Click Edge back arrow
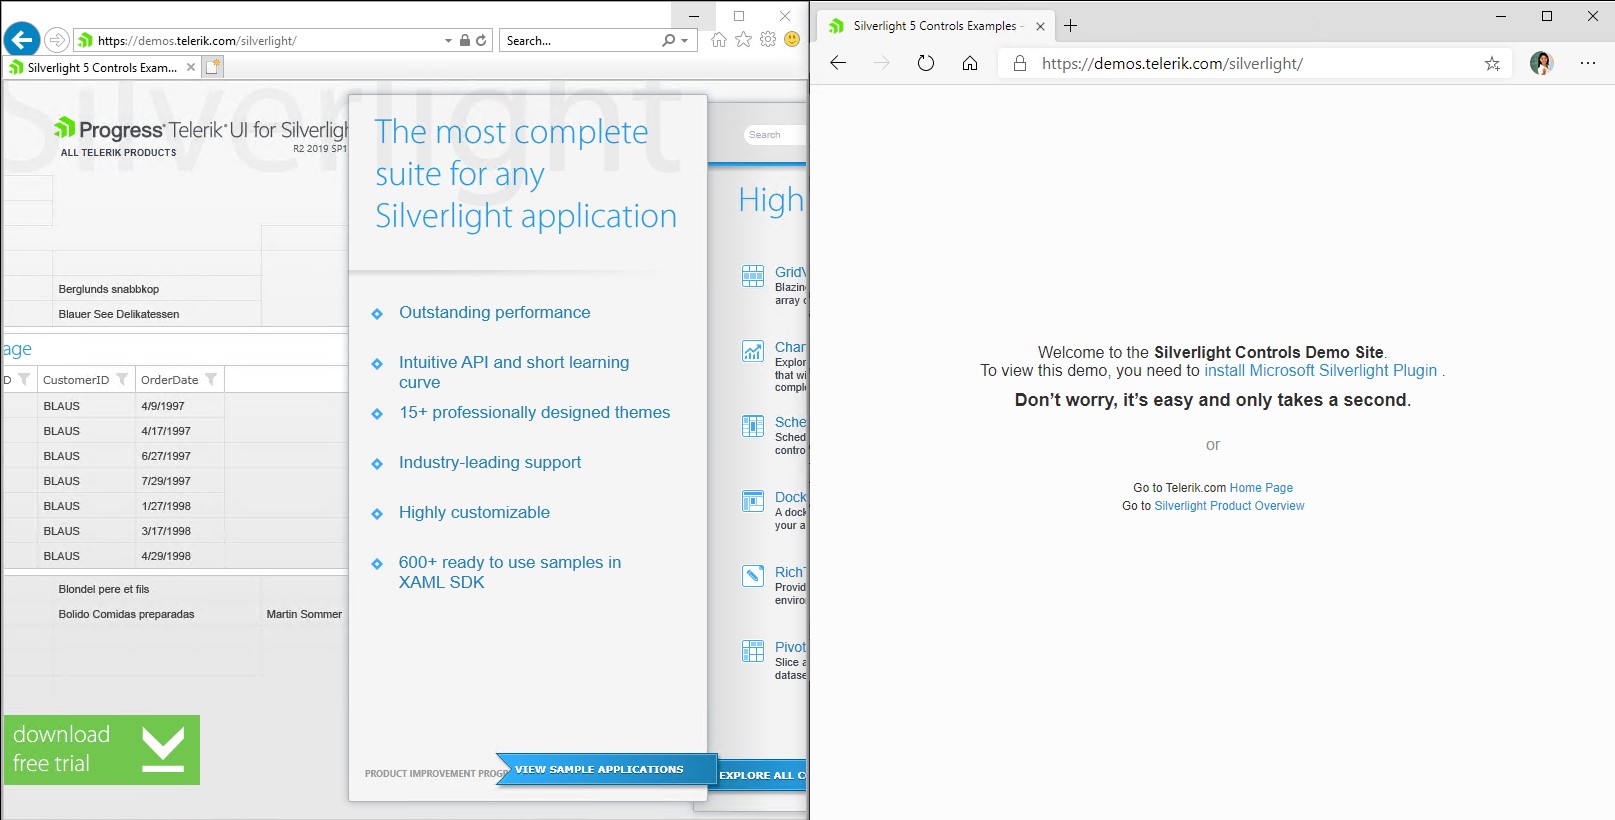This screenshot has height=820, width=1615. pos(838,63)
